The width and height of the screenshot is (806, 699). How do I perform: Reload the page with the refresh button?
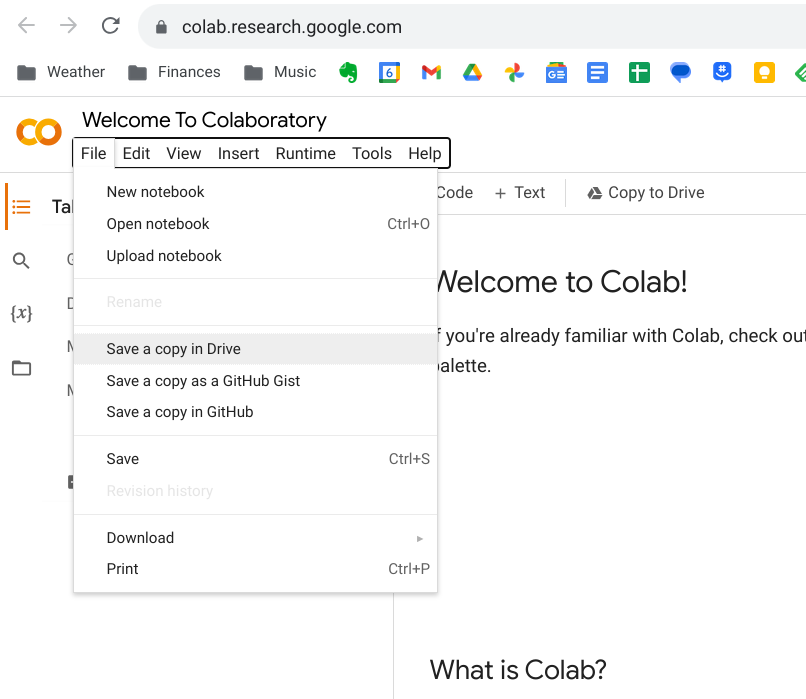click(111, 27)
